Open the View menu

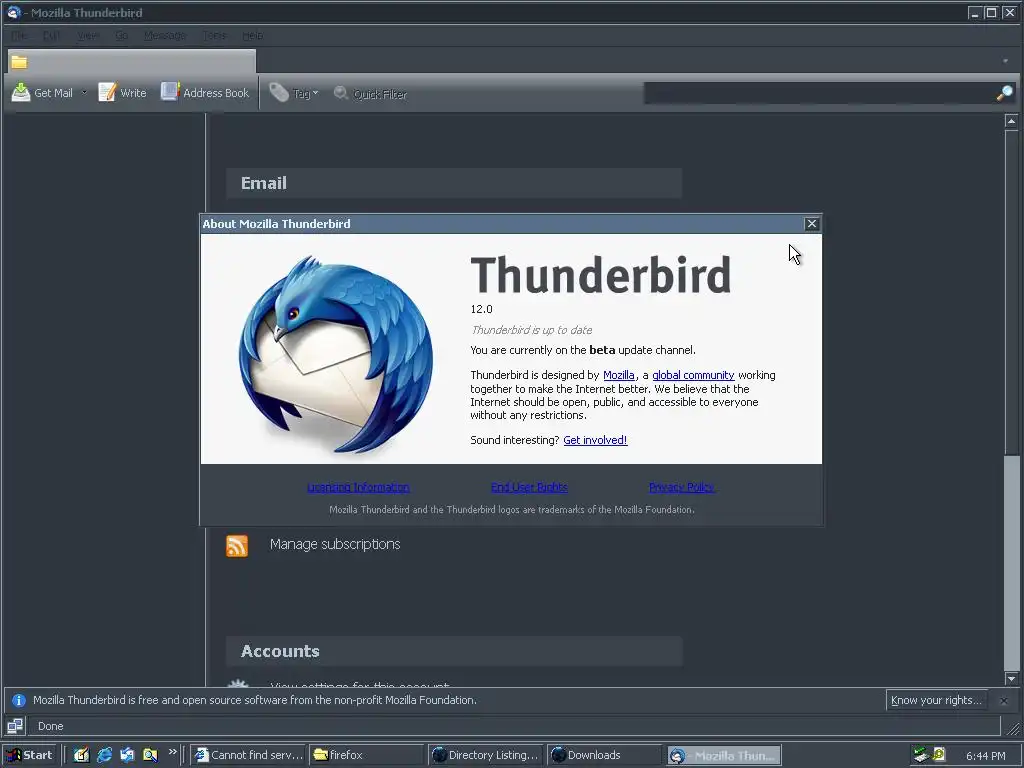tap(88, 35)
